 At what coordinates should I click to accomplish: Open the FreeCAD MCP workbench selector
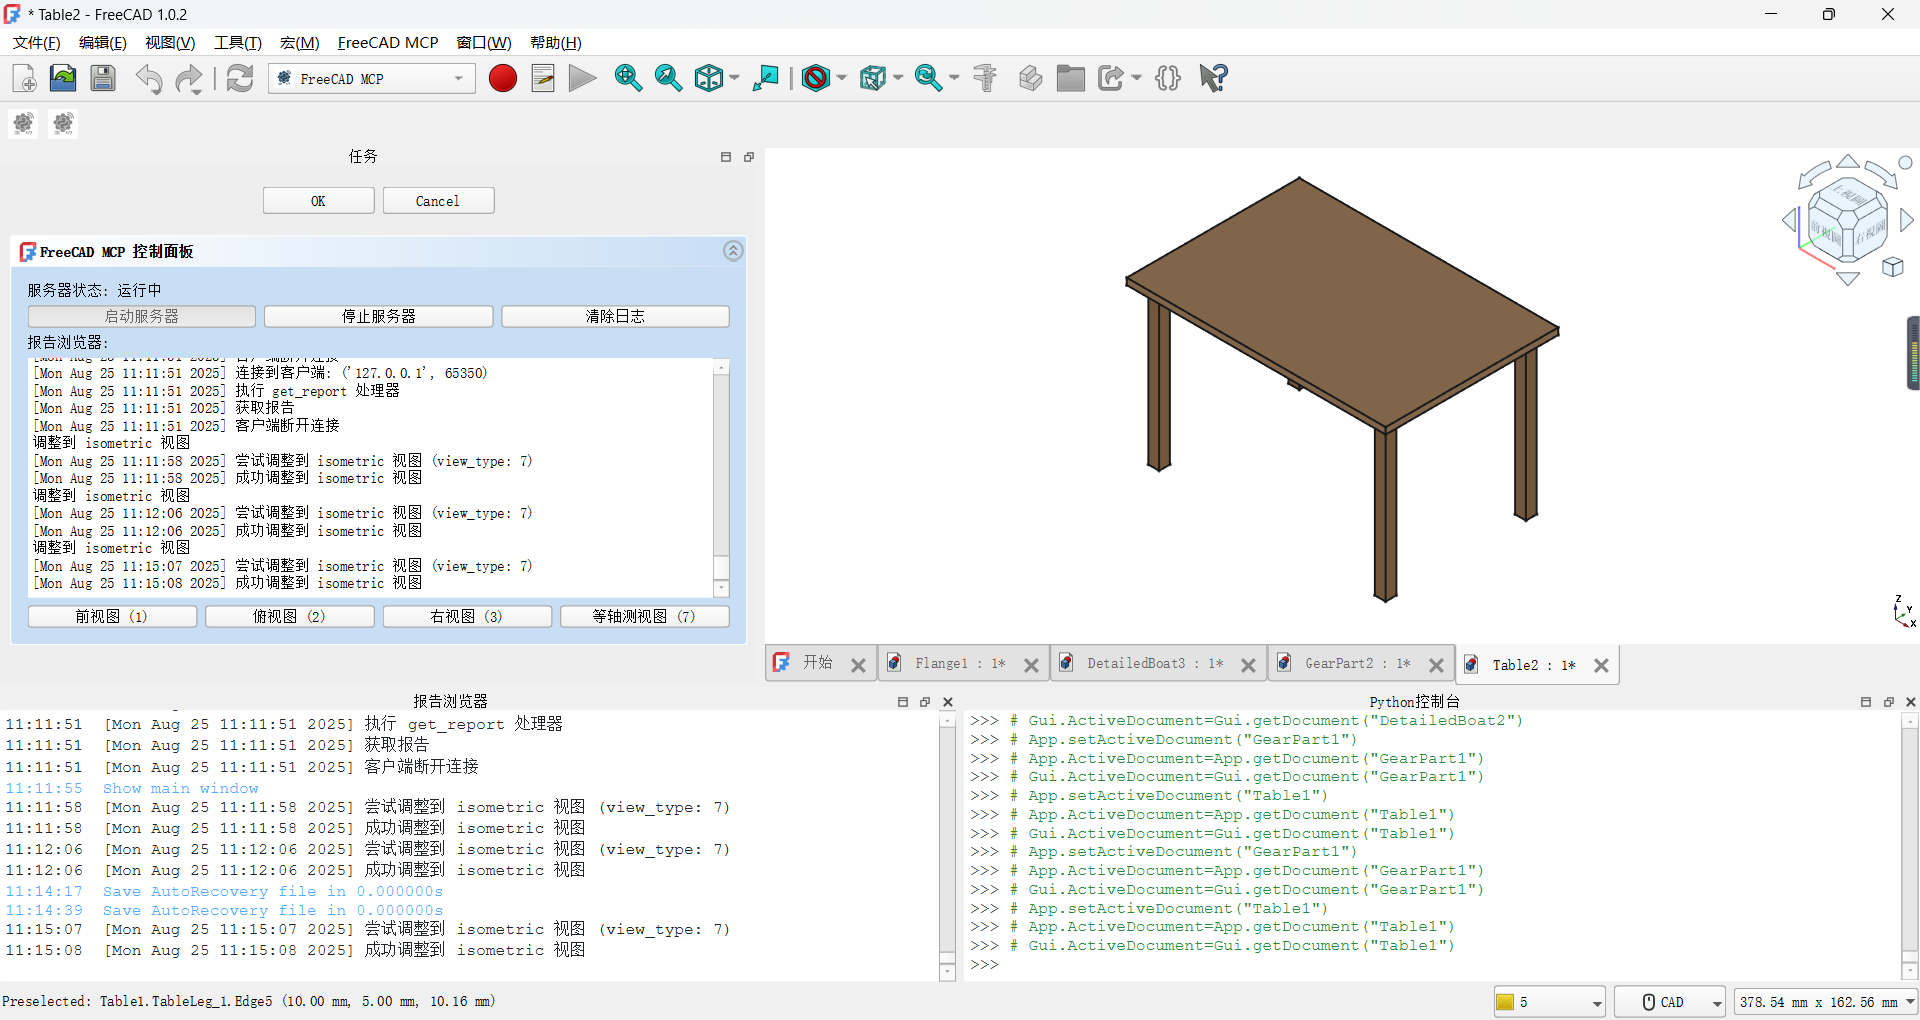pos(371,78)
